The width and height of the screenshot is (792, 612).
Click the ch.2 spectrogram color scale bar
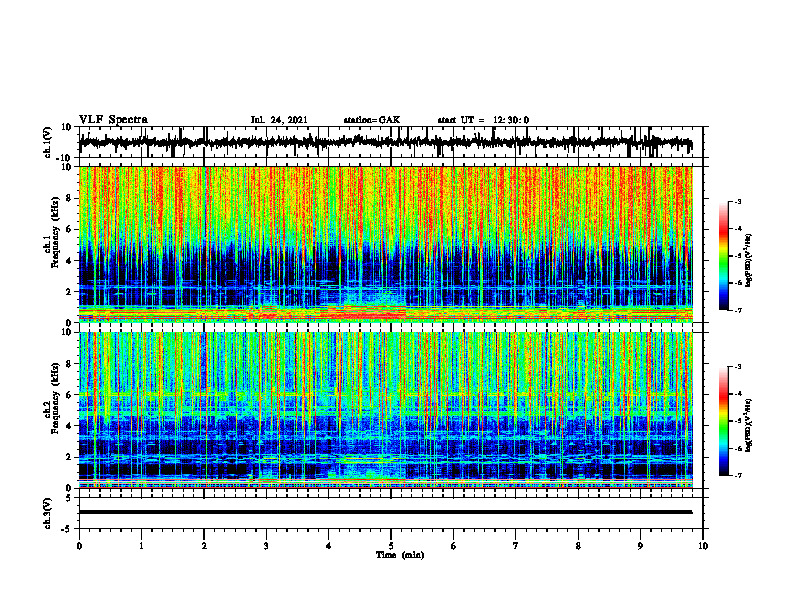(x=723, y=421)
